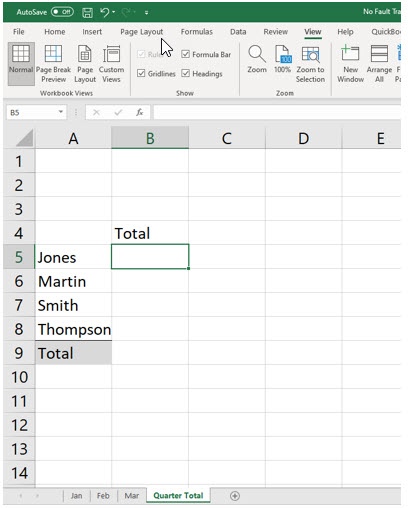Click the Insert Function fx icon
Viewport: 408px width, 508px height.
[140, 112]
